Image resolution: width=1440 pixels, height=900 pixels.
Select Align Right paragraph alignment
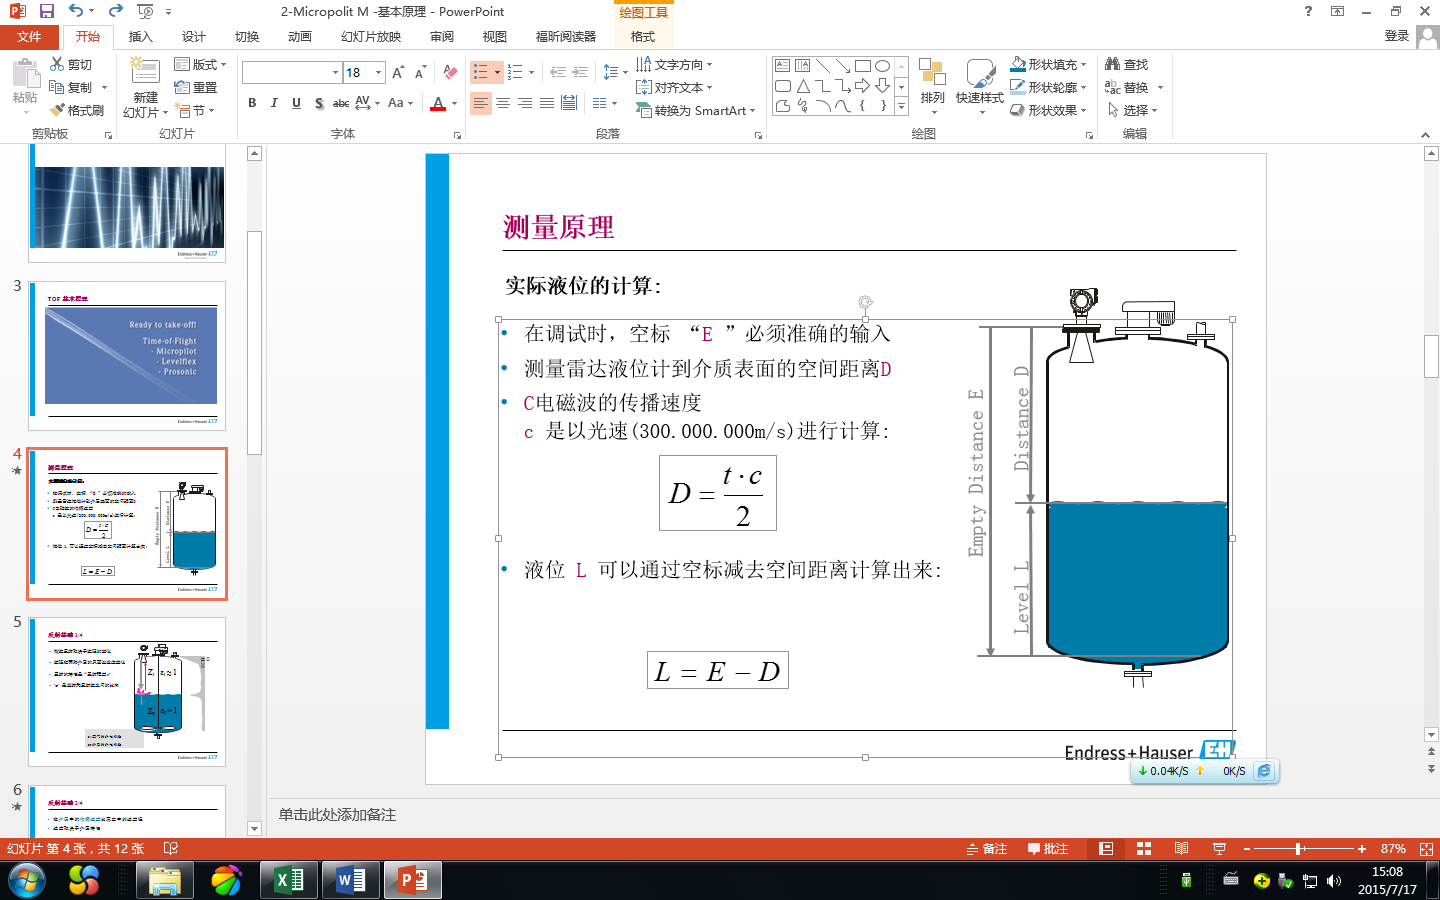(525, 103)
